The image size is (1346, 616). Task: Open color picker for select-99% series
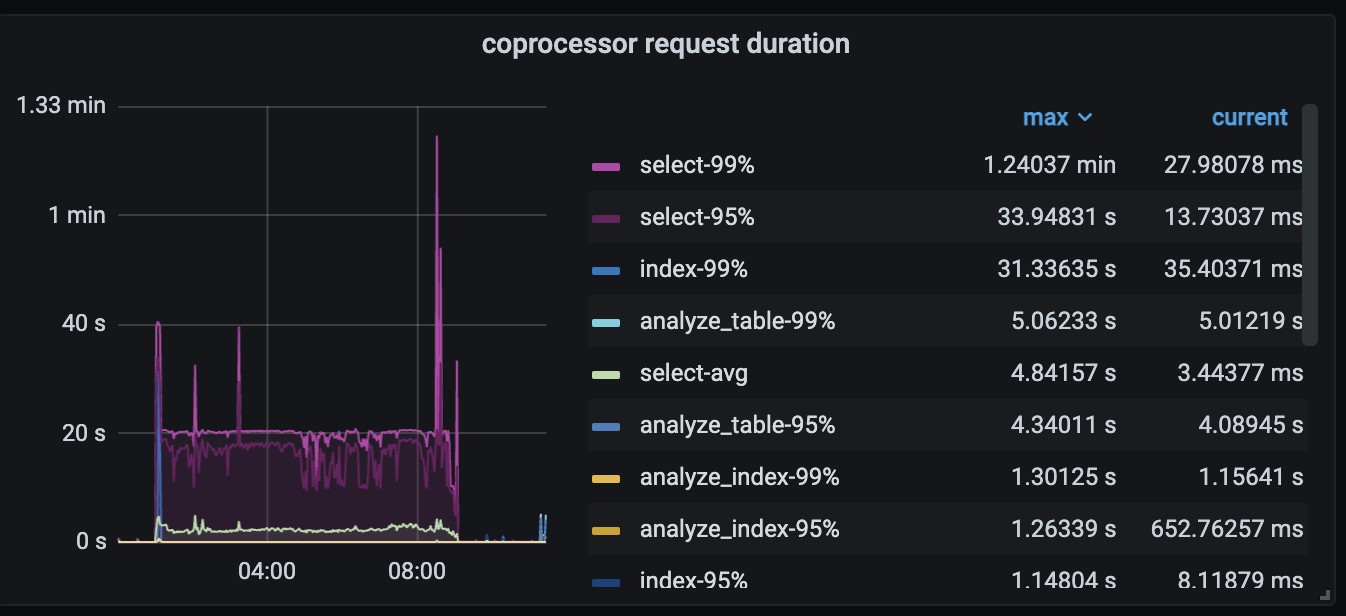pos(606,166)
